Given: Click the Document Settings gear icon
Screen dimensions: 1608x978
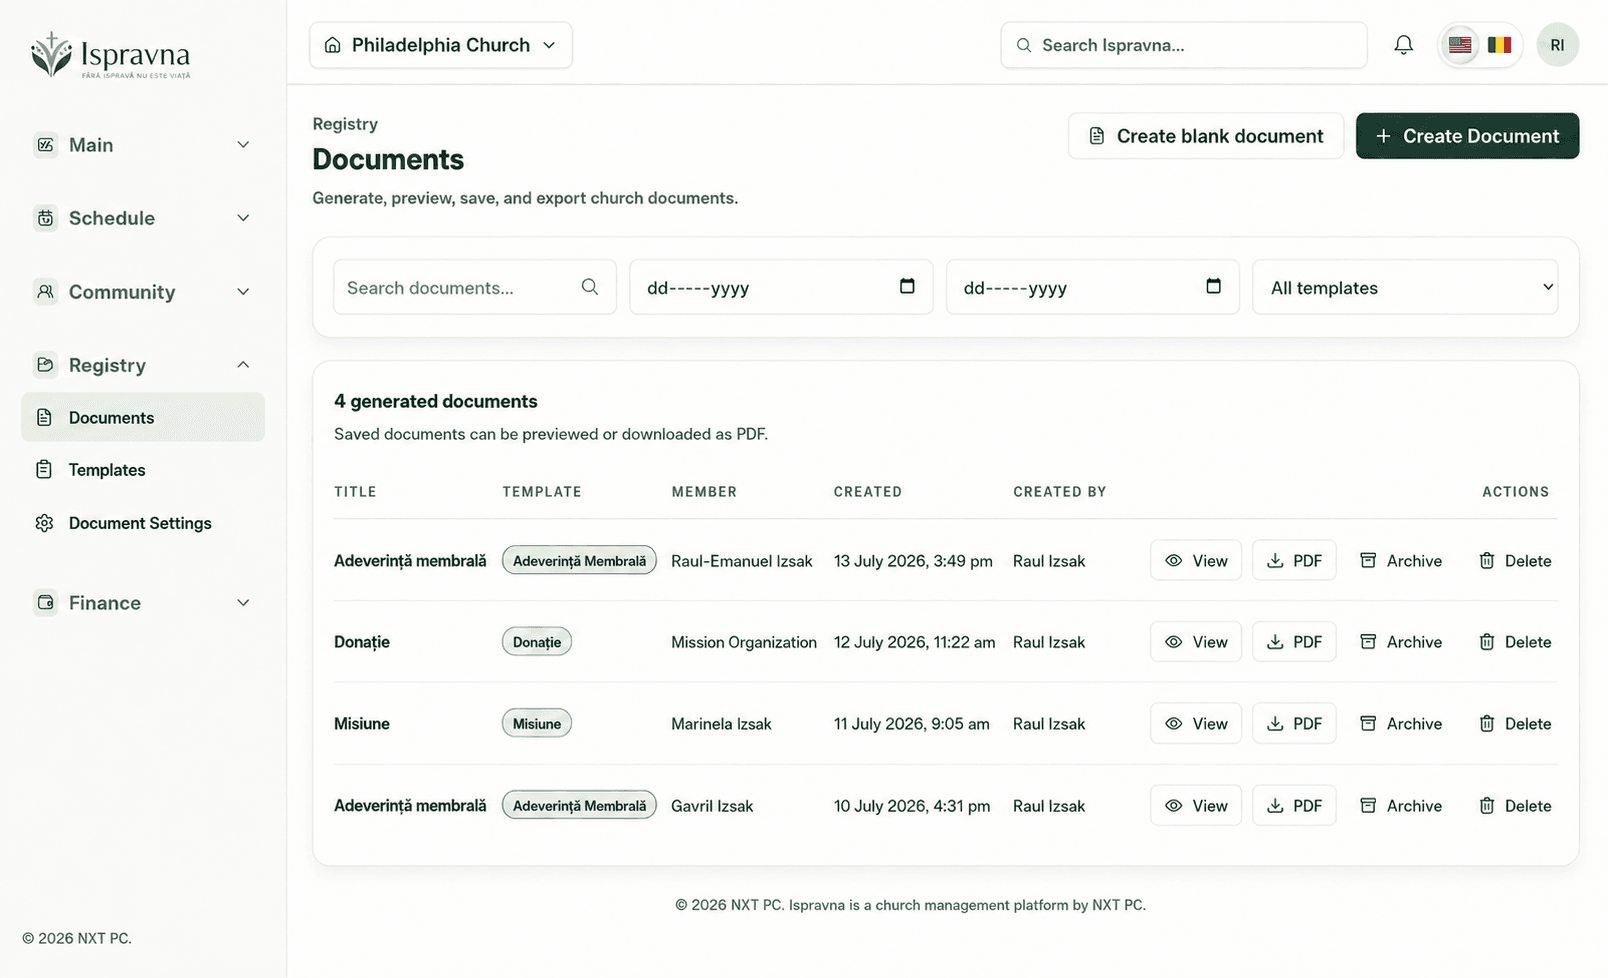Looking at the screenshot, I should 44,523.
